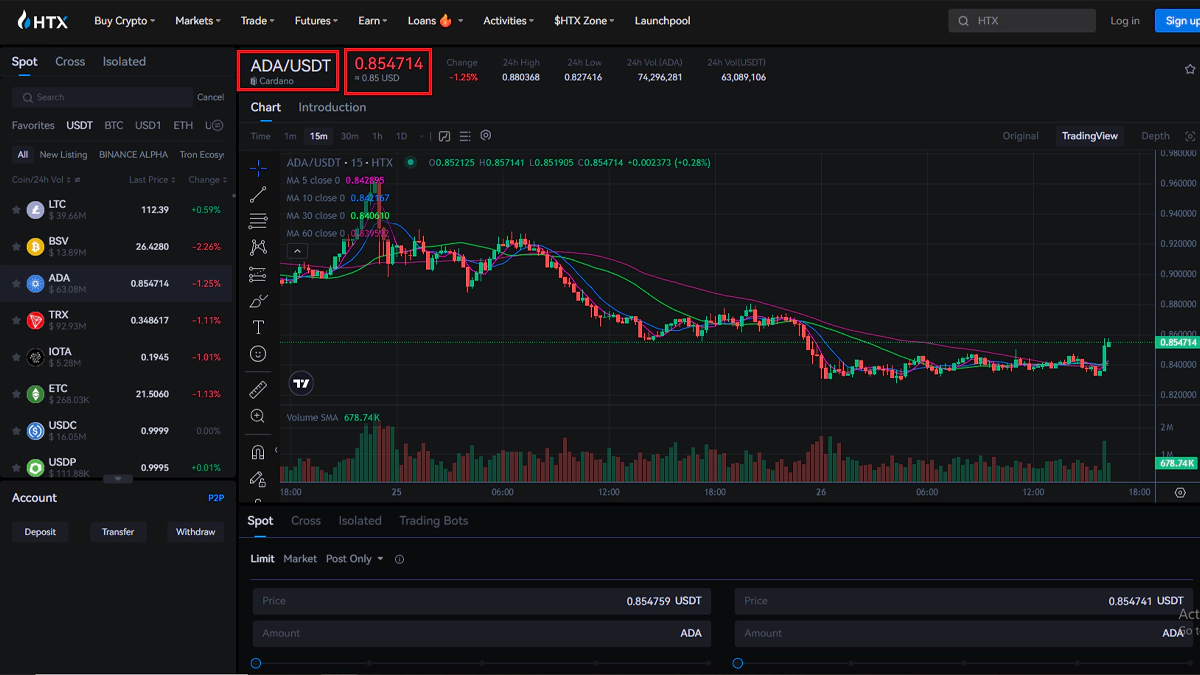Star USDC as a favorite

(16, 431)
